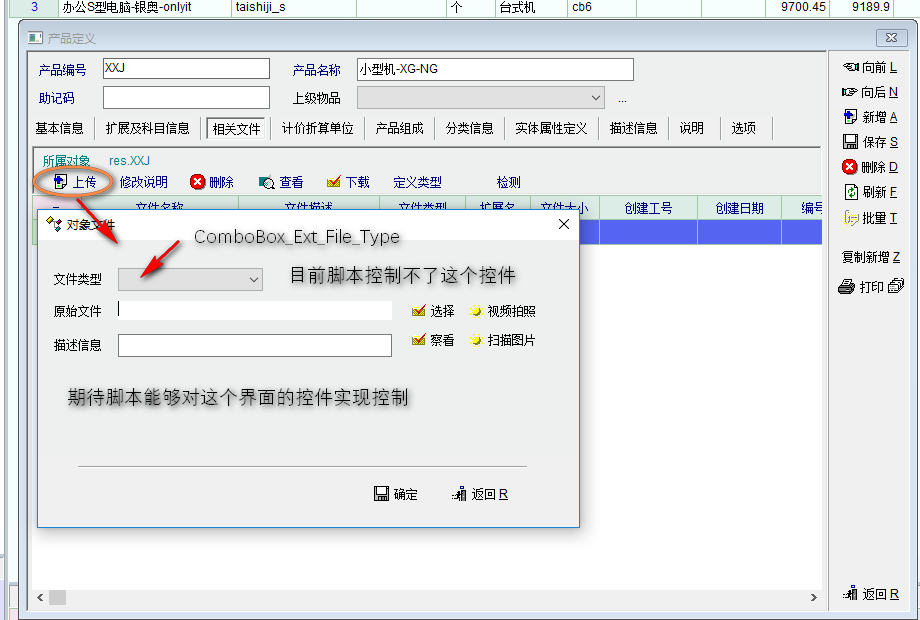Click the 下载 download icon

(x=334, y=183)
